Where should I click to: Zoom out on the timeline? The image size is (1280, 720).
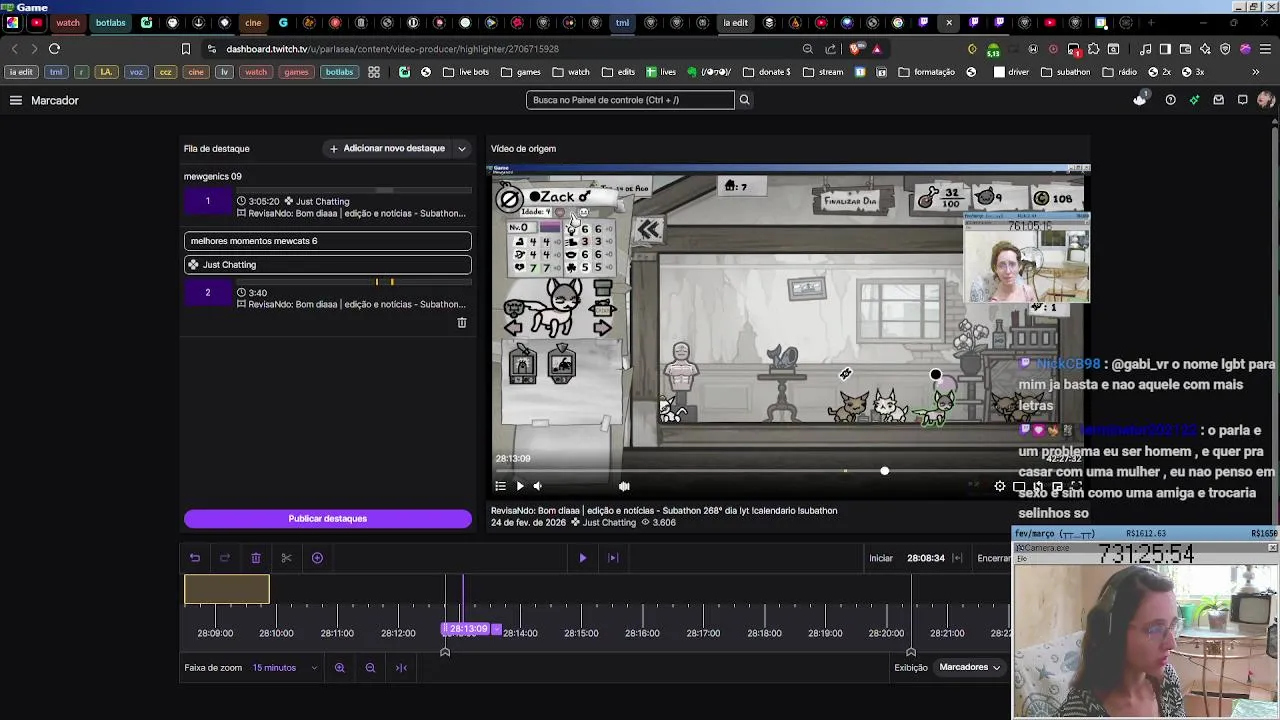click(x=370, y=668)
